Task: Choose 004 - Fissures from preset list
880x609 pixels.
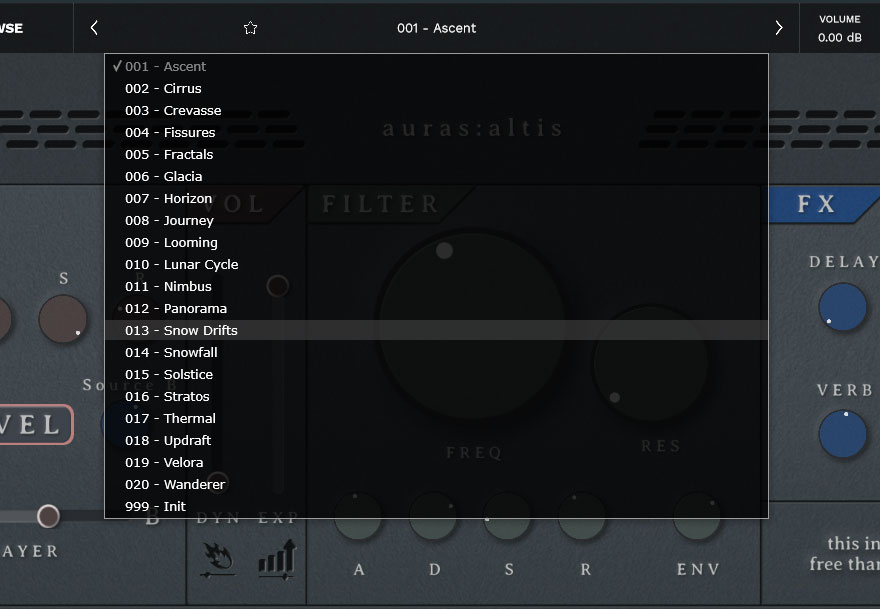Action: point(170,132)
